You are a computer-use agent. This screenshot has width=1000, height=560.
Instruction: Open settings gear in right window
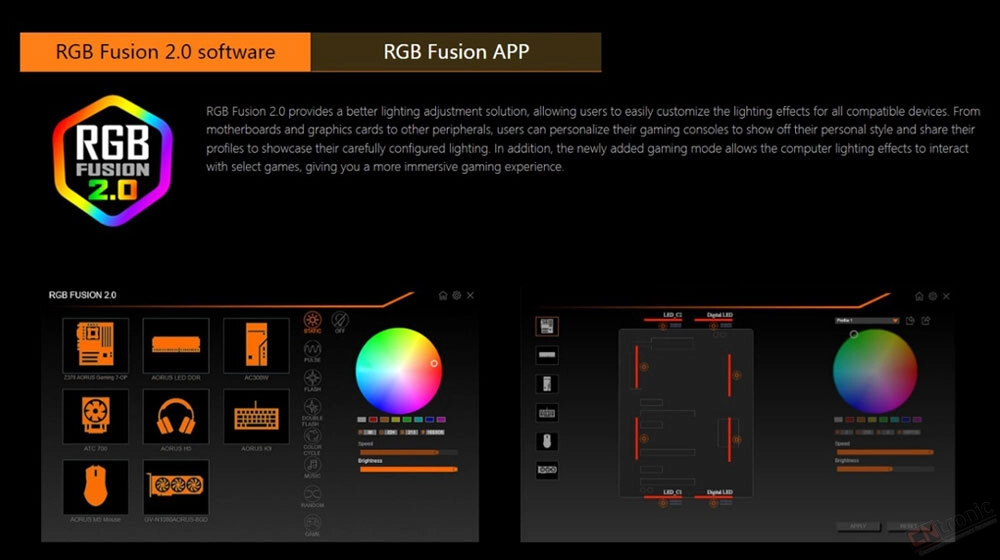point(932,296)
